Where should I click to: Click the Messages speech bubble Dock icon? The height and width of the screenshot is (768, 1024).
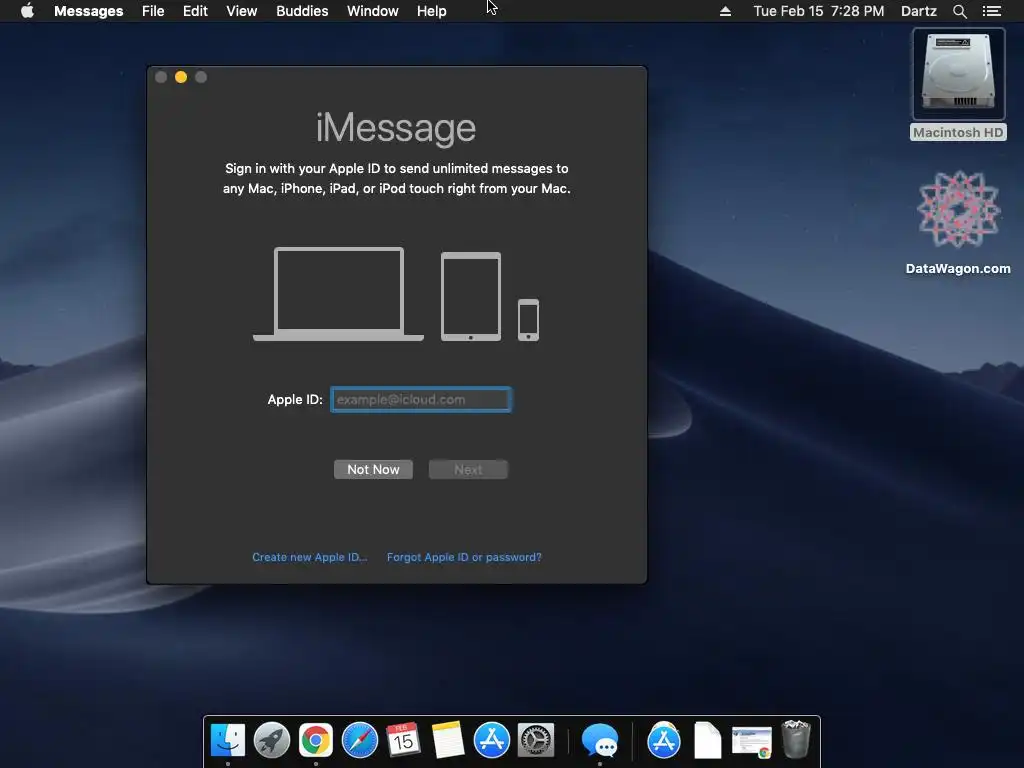(600, 741)
